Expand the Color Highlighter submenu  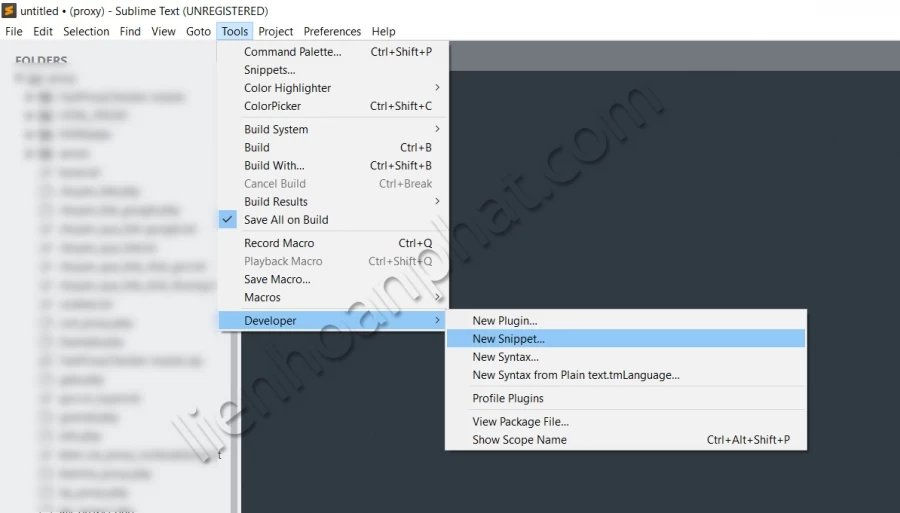click(333, 88)
